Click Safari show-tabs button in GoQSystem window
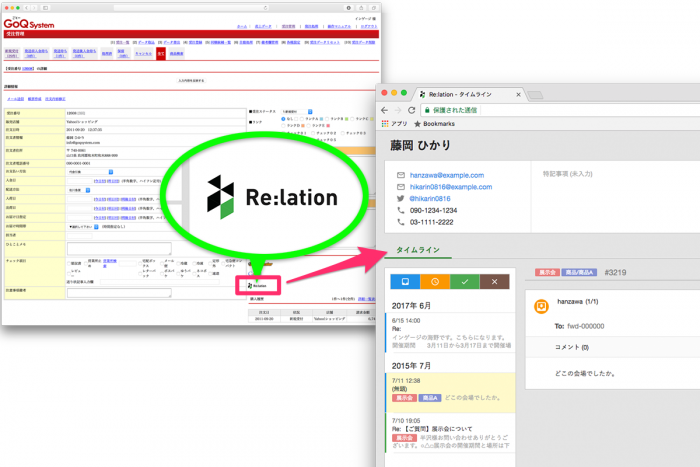Screen dimensions: 700x467 pos(374,8)
